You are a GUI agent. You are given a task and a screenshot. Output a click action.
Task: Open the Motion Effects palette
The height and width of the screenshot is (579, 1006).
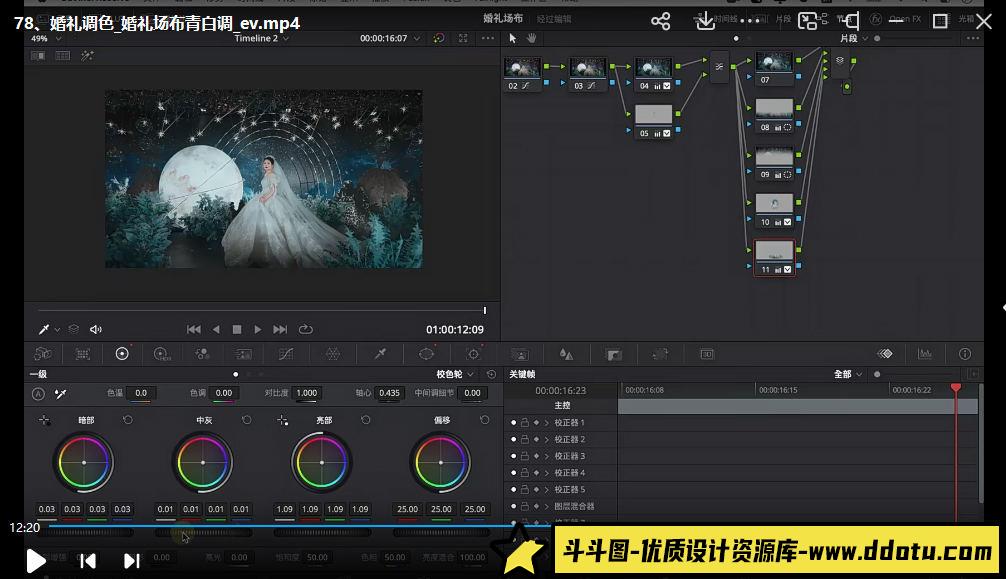coord(243,354)
